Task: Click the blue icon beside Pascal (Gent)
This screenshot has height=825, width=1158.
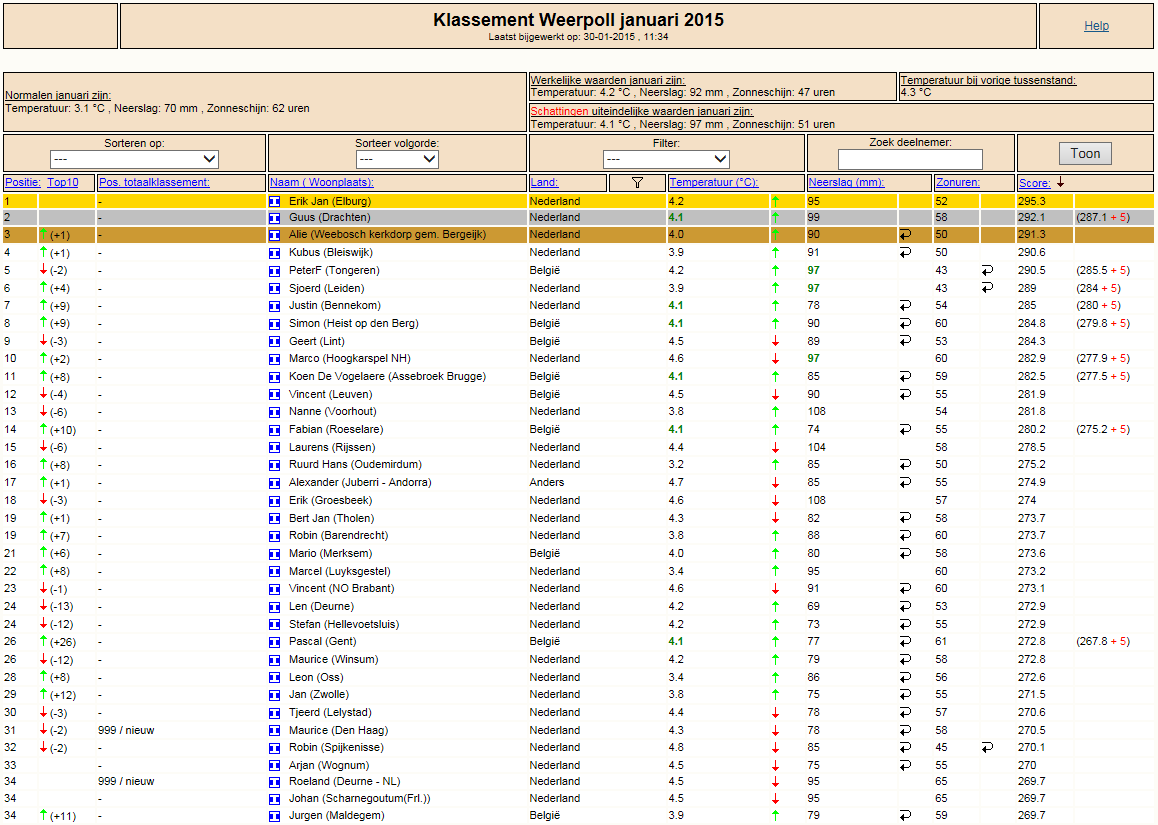Action: point(275,642)
